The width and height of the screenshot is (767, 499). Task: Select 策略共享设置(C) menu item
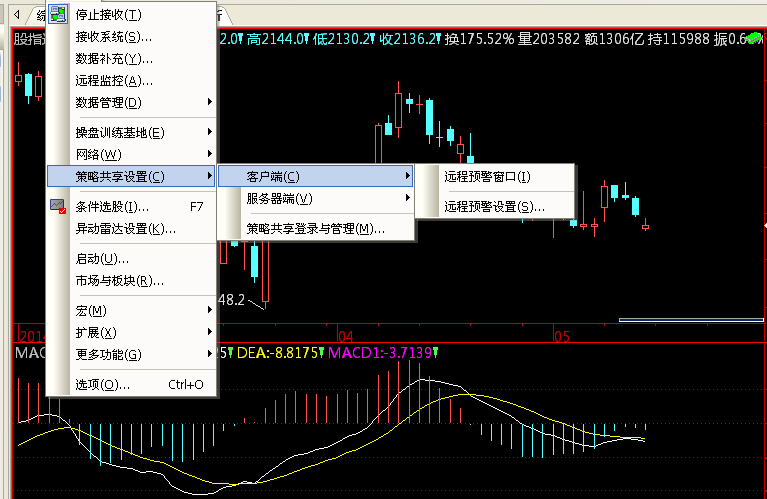coord(131,176)
